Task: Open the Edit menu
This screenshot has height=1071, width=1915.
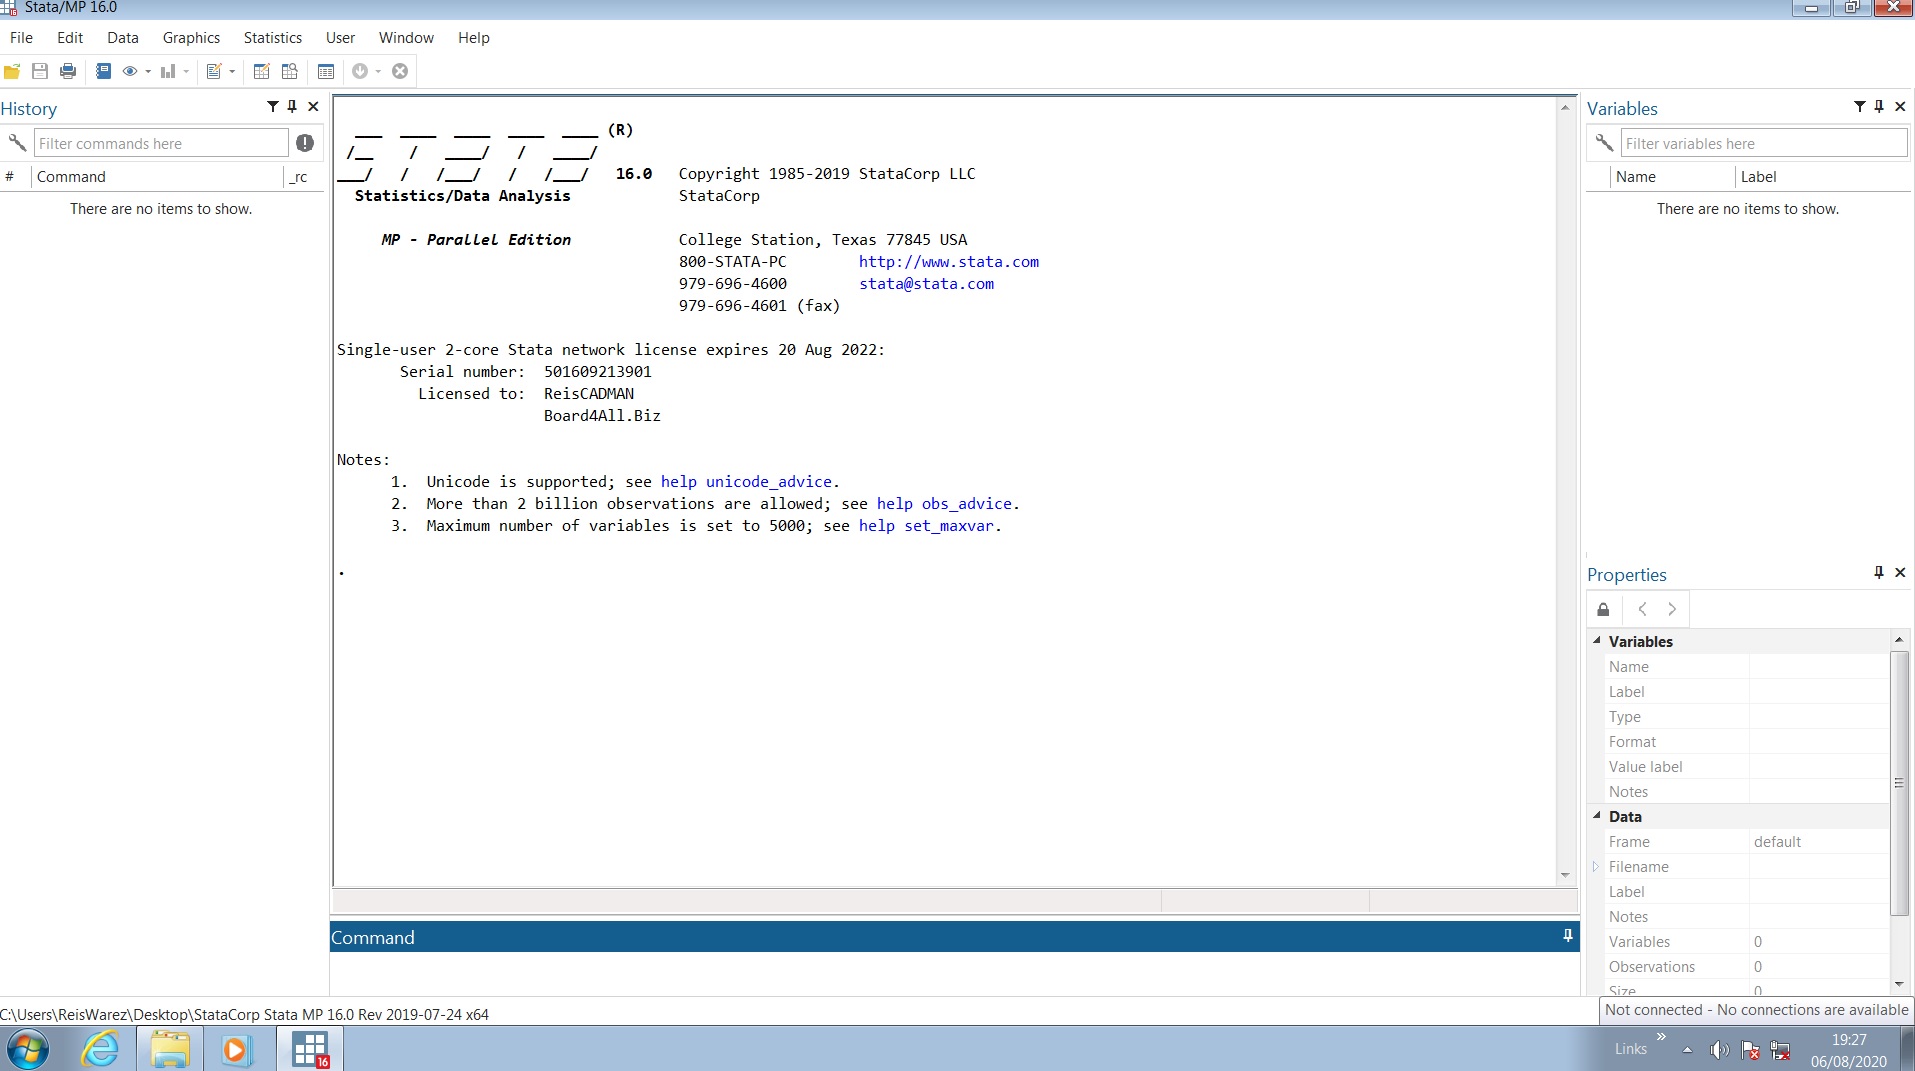Action: click(70, 38)
